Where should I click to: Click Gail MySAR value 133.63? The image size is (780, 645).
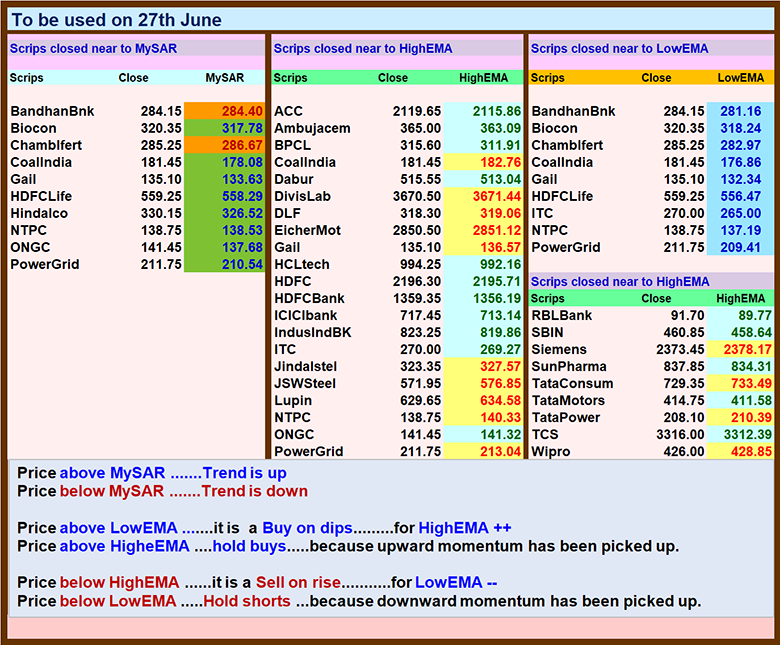242,179
